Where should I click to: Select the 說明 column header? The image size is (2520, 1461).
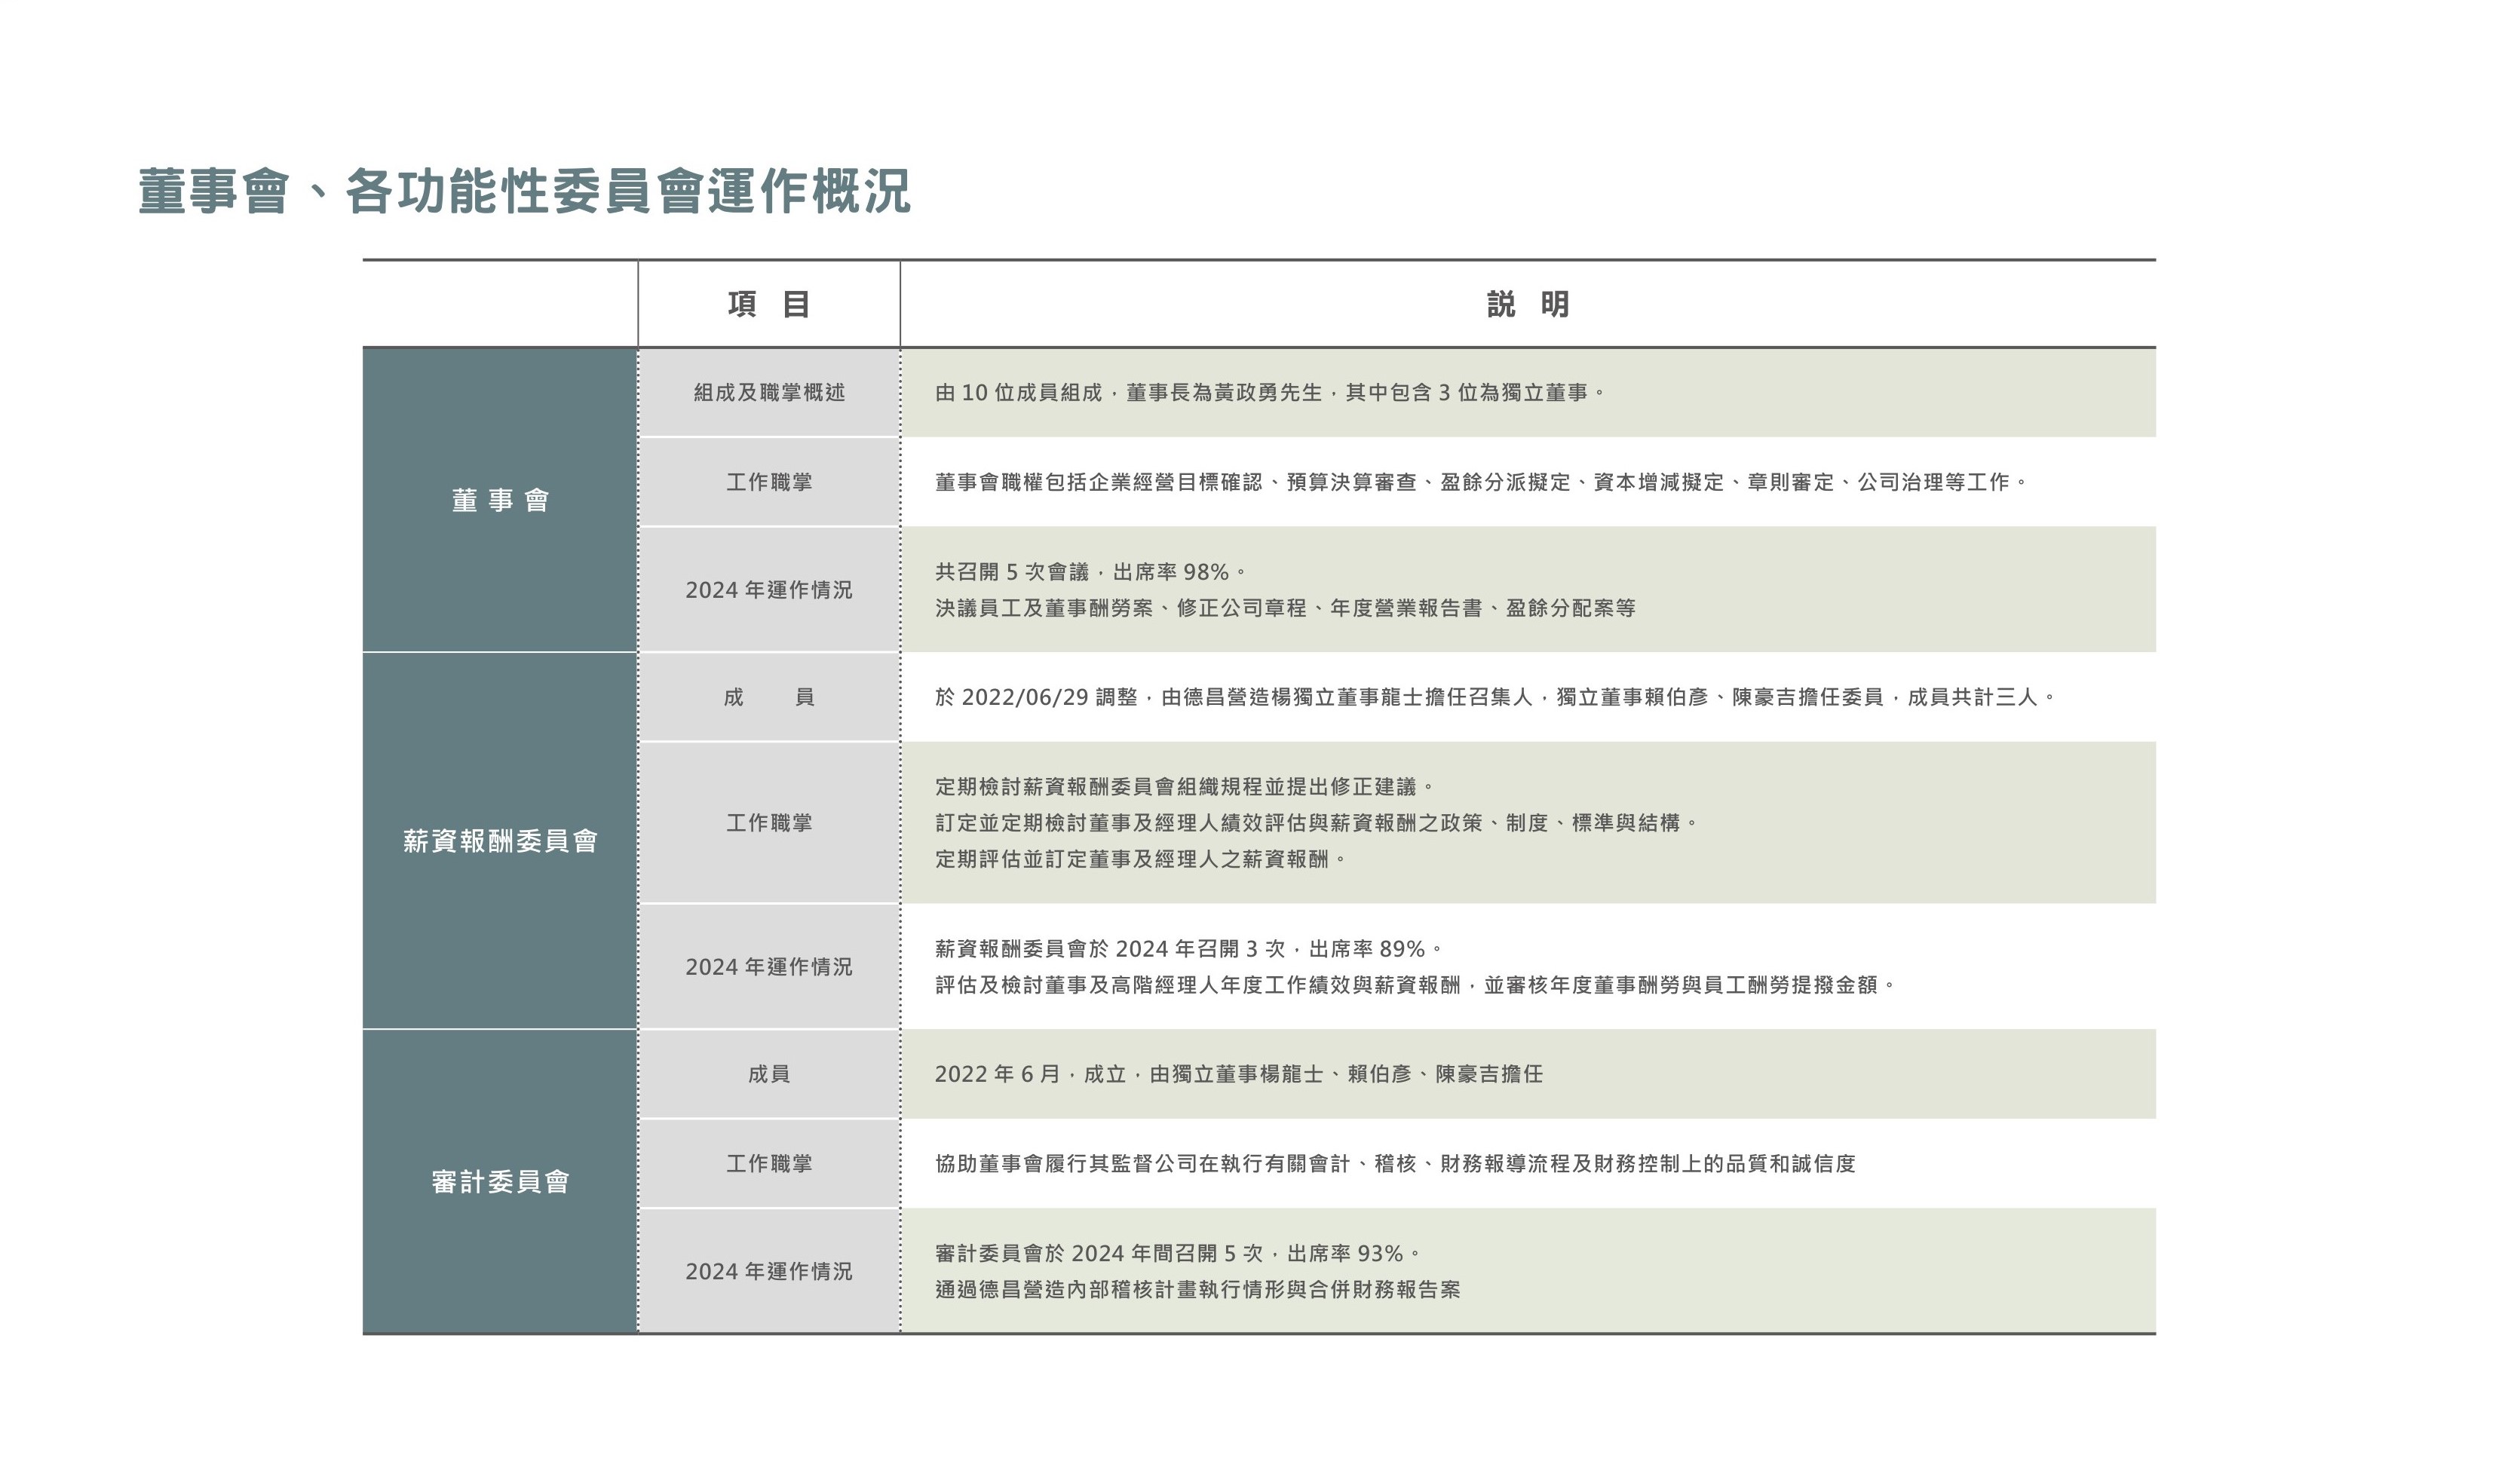tap(1527, 304)
